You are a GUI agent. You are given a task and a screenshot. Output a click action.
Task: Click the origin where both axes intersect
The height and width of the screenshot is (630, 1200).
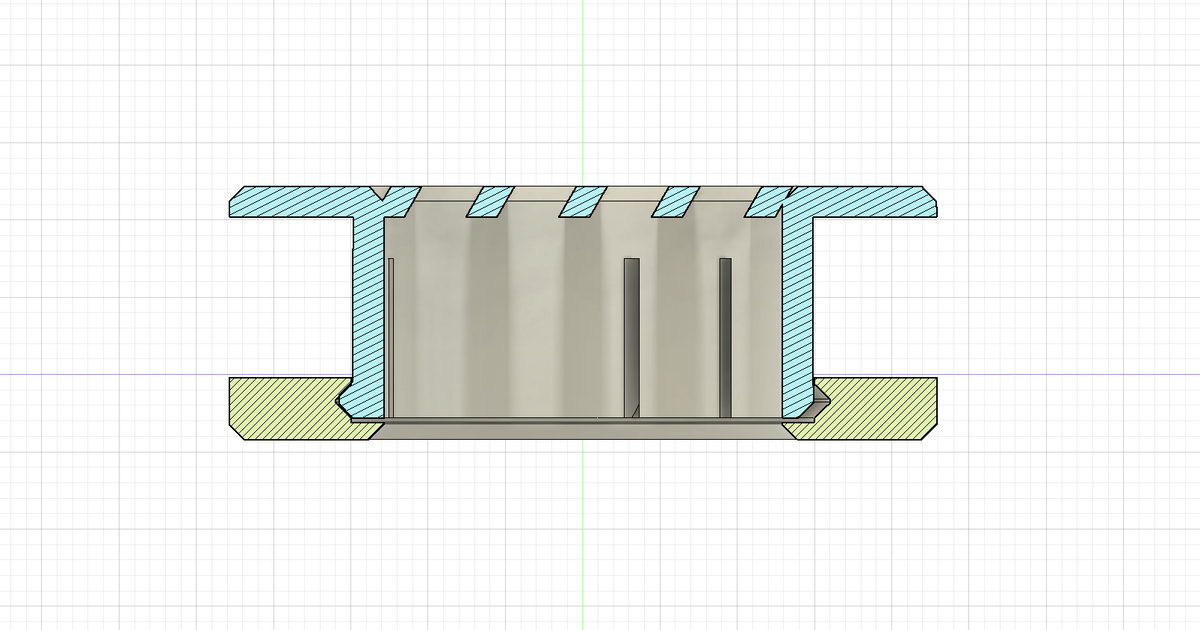[582, 375]
